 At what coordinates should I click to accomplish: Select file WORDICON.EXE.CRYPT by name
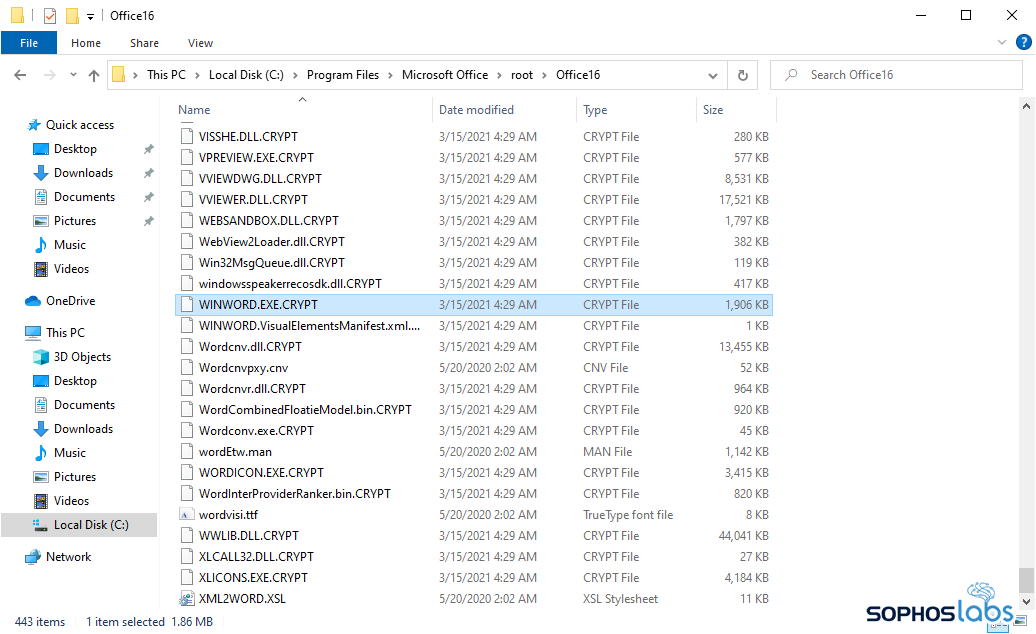pos(261,473)
